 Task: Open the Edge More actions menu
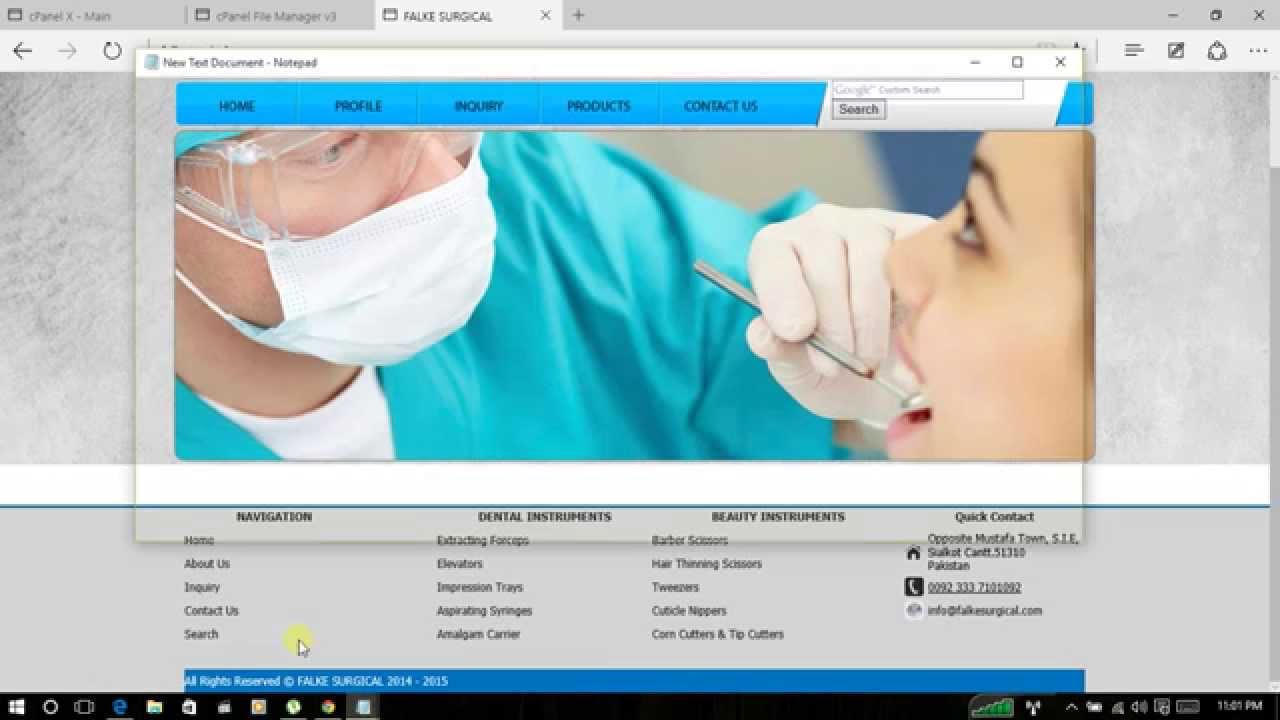coord(1258,51)
